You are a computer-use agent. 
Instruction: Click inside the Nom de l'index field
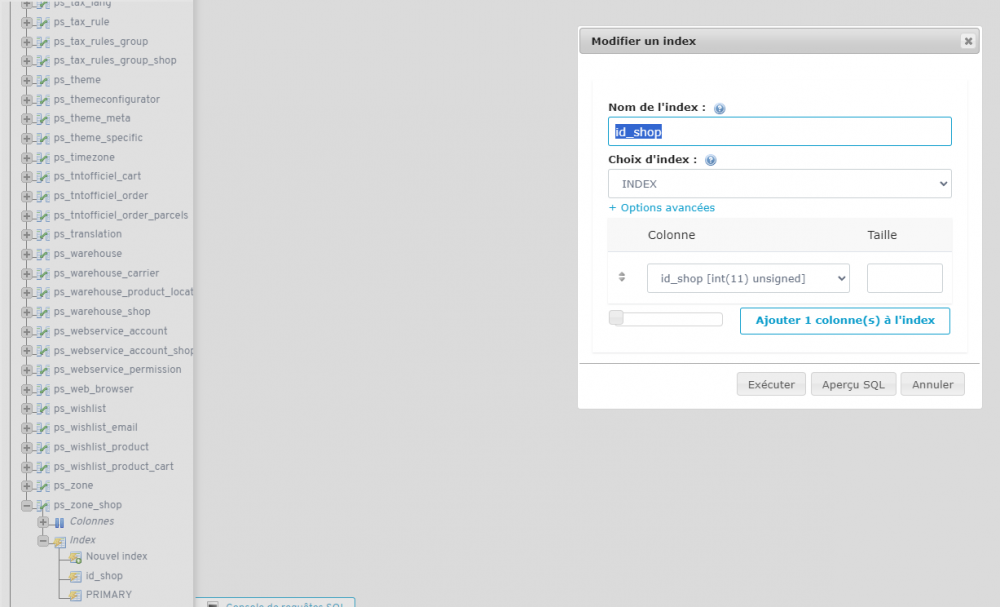(x=779, y=131)
